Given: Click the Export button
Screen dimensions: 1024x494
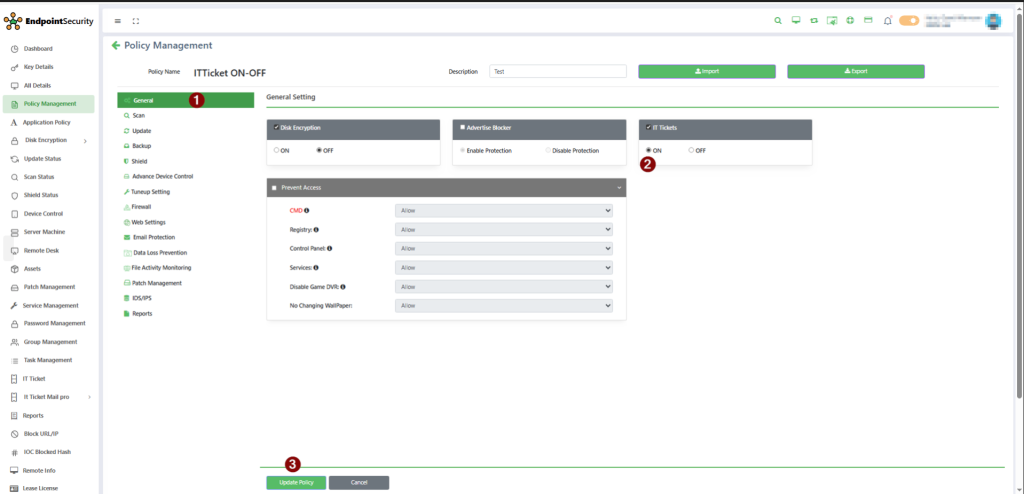Looking at the screenshot, I should tap(855, 71).
